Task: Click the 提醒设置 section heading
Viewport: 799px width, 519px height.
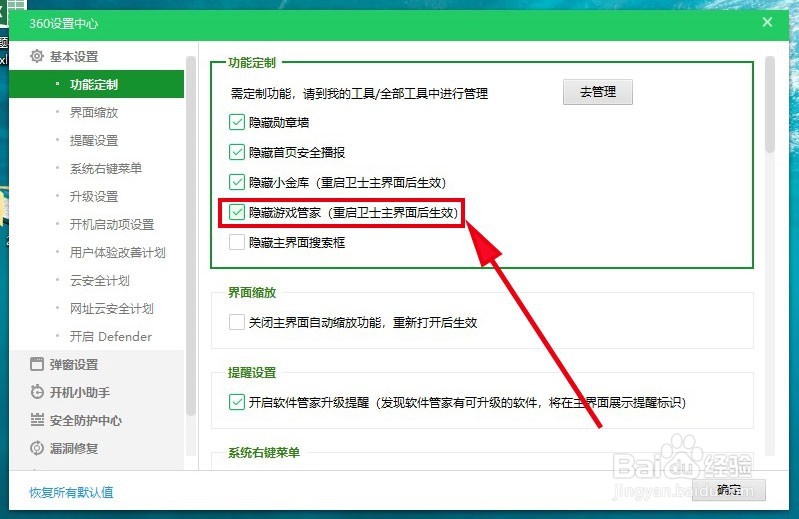Action: click(x=252, y=372)
